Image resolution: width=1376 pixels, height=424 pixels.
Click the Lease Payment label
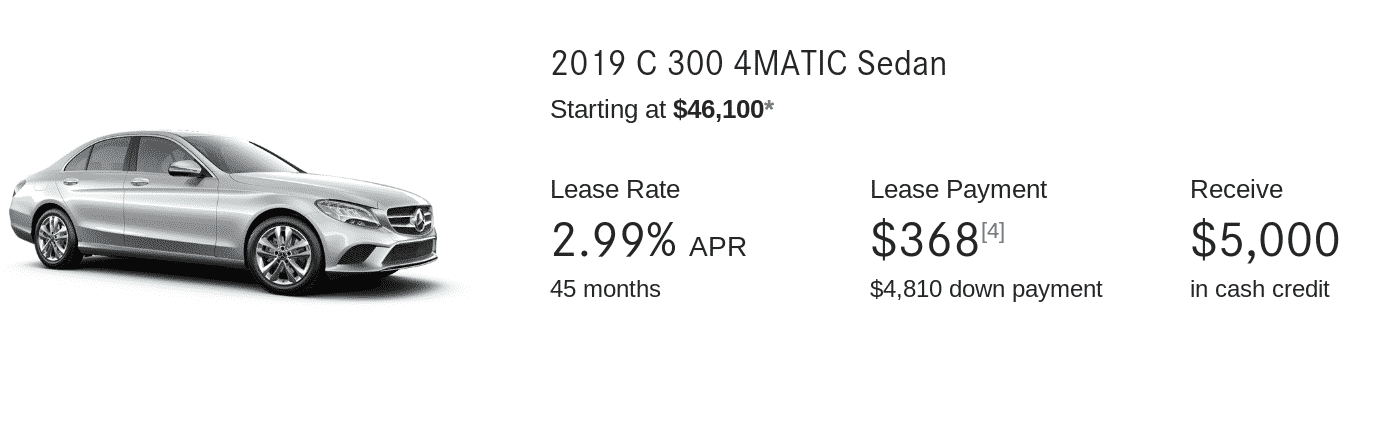957,190
